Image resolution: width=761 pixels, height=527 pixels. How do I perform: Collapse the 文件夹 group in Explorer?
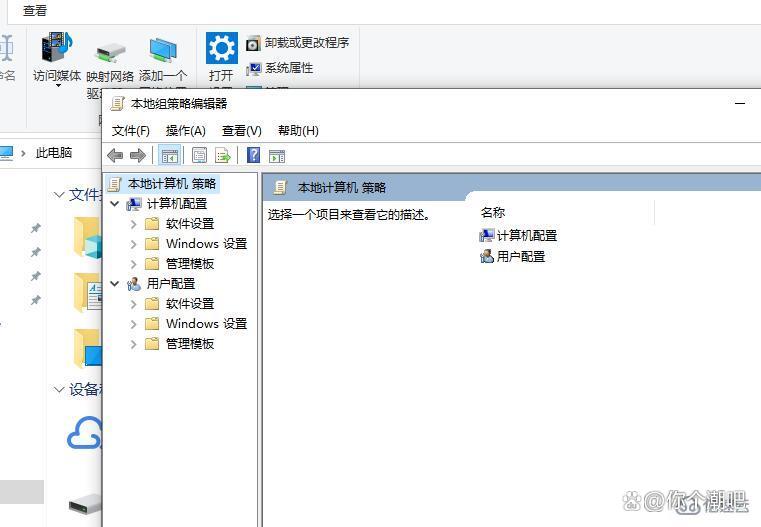59,195
